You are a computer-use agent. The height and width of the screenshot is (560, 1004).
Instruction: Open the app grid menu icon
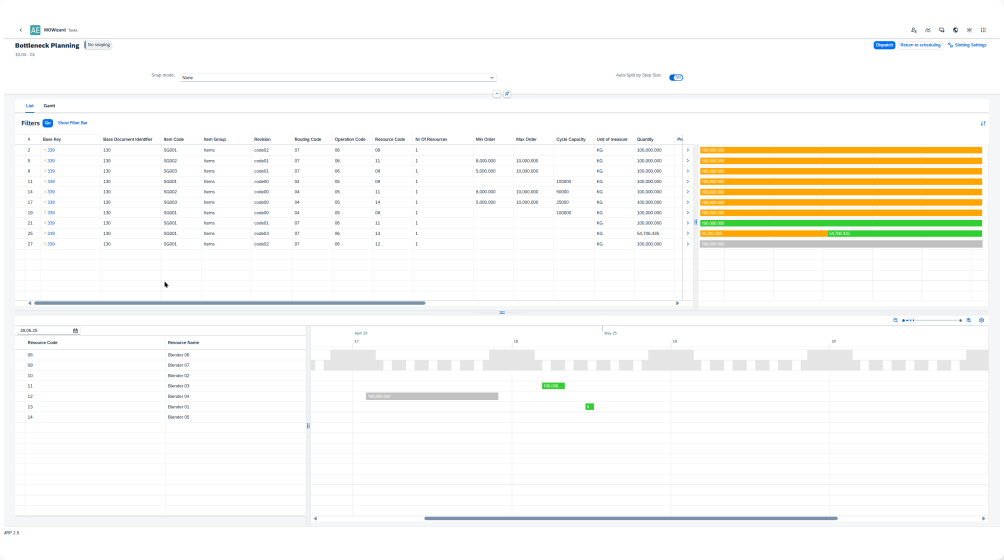point(983,30)
